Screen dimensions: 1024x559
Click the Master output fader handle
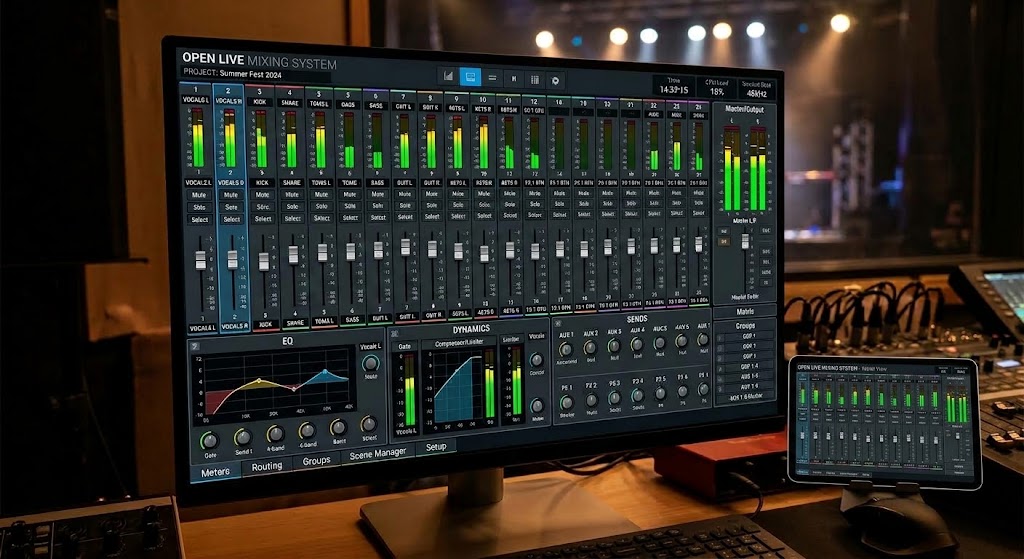pos(745,242)
